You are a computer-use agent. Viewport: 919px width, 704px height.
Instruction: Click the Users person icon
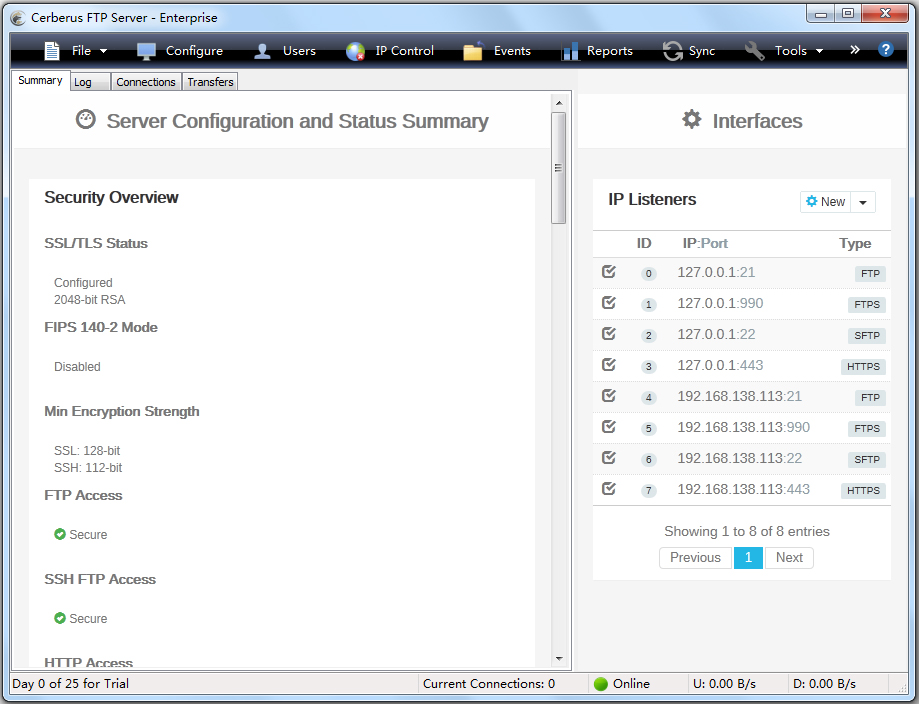[263, 51]
